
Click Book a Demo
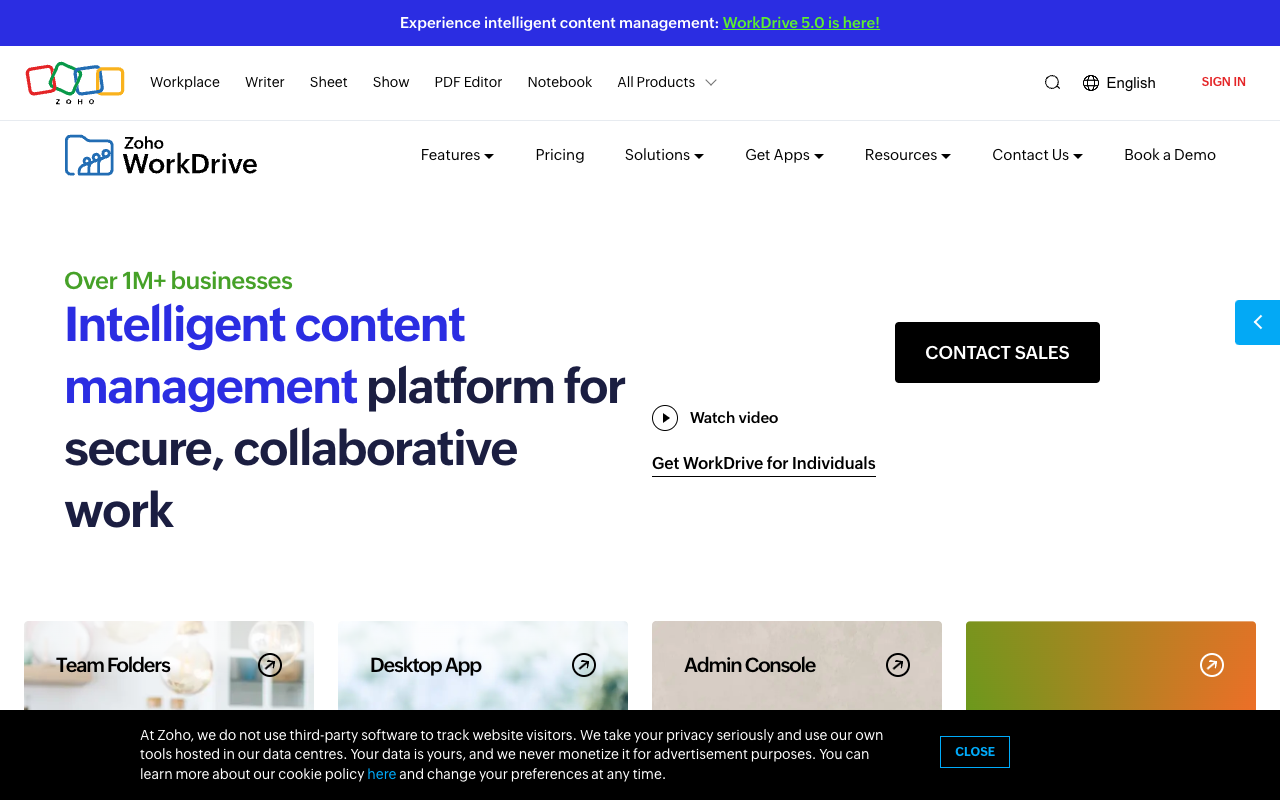(x=1170, y=155)
